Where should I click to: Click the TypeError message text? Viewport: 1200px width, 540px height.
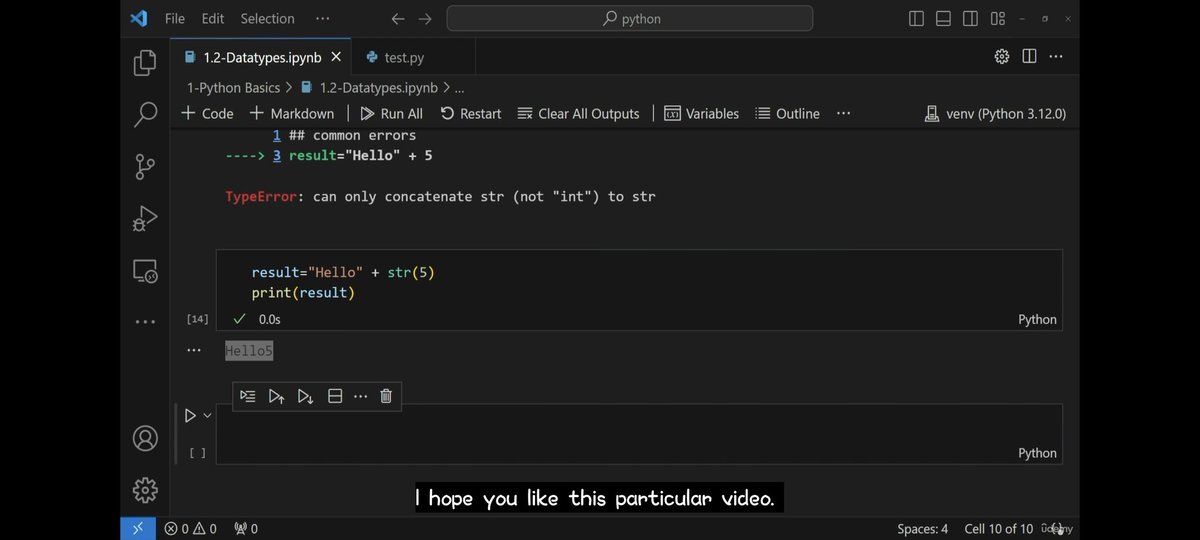tap(441, 197)
